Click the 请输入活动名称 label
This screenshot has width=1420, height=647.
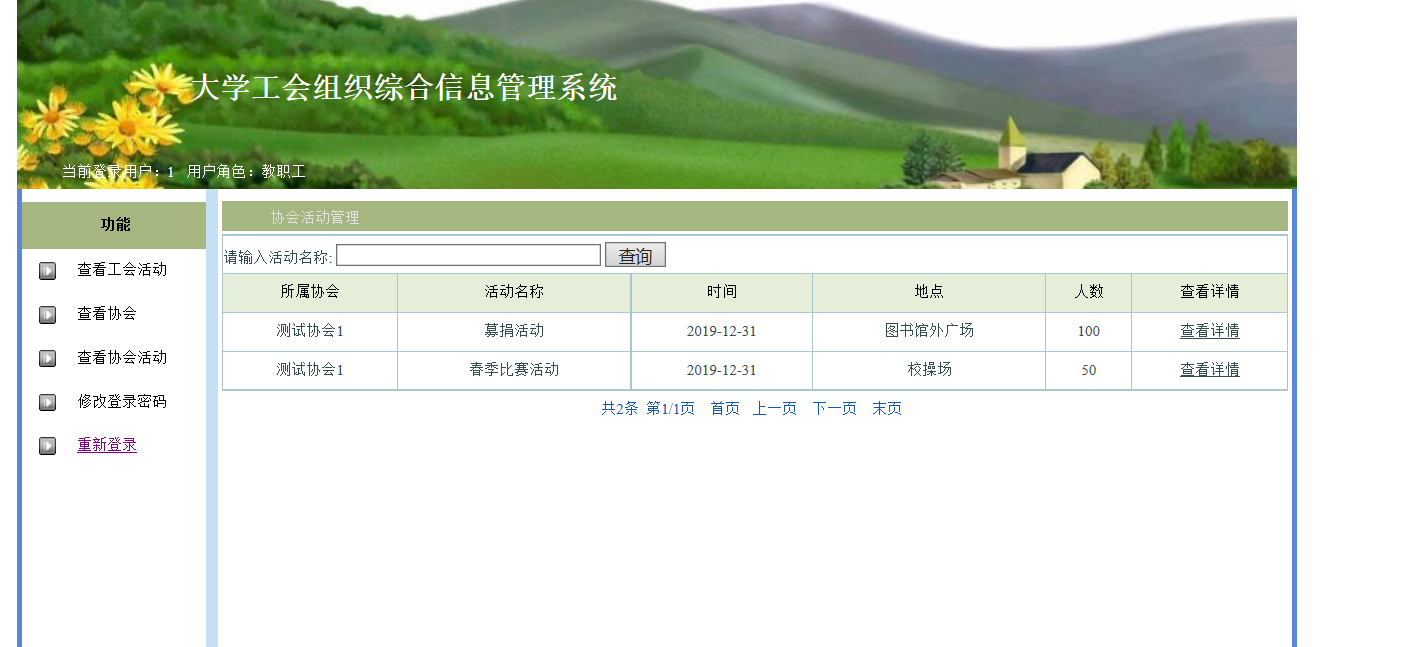278,257
